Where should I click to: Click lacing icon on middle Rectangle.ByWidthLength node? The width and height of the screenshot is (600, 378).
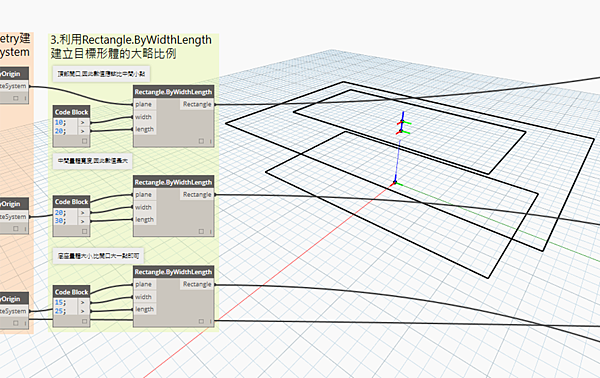coord(210,231)
